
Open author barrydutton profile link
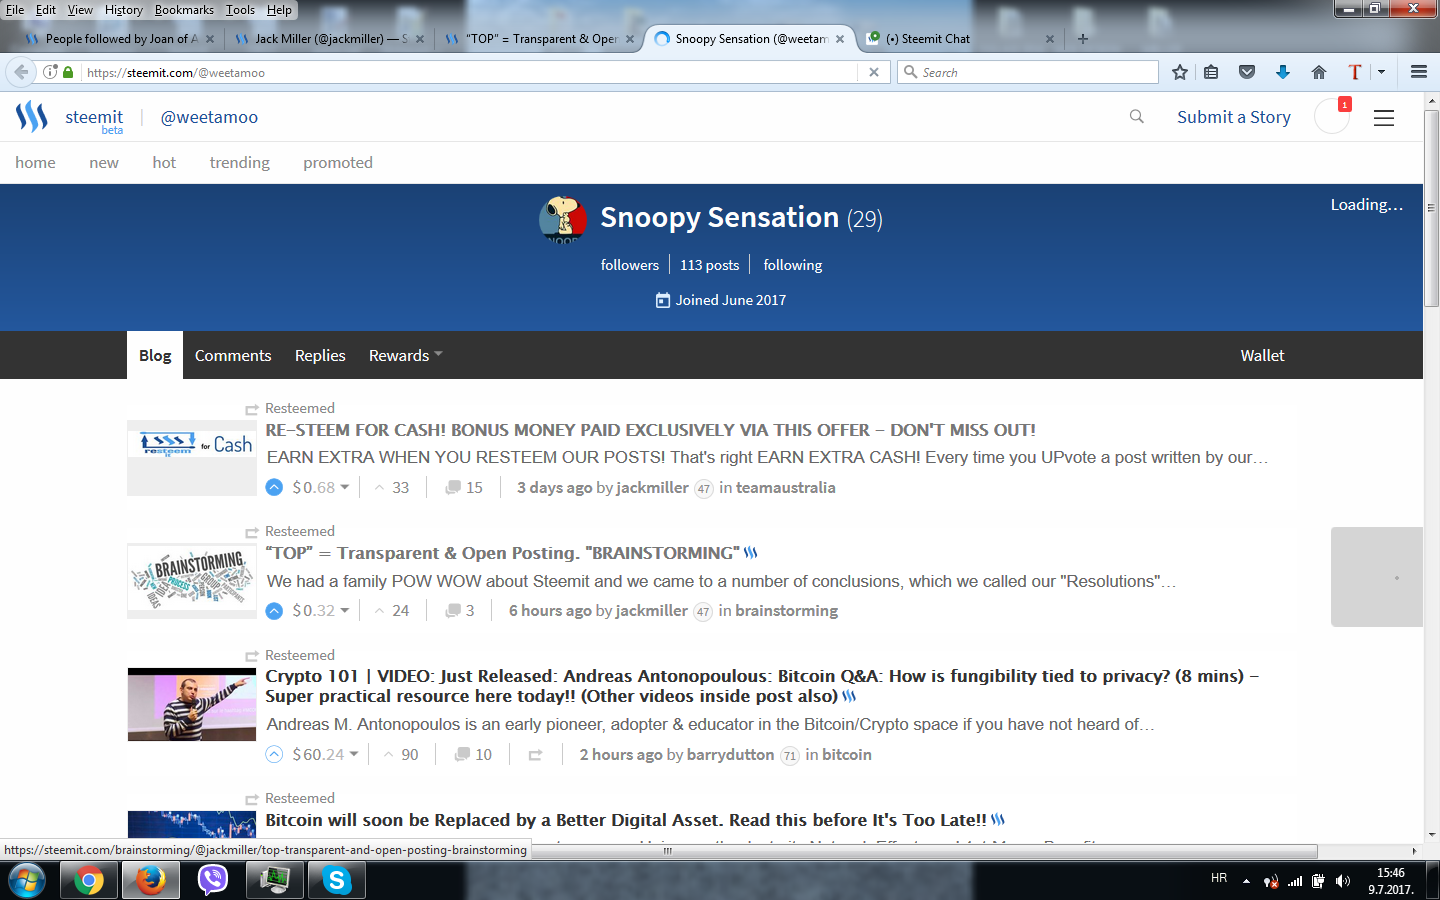click(730, 754)
